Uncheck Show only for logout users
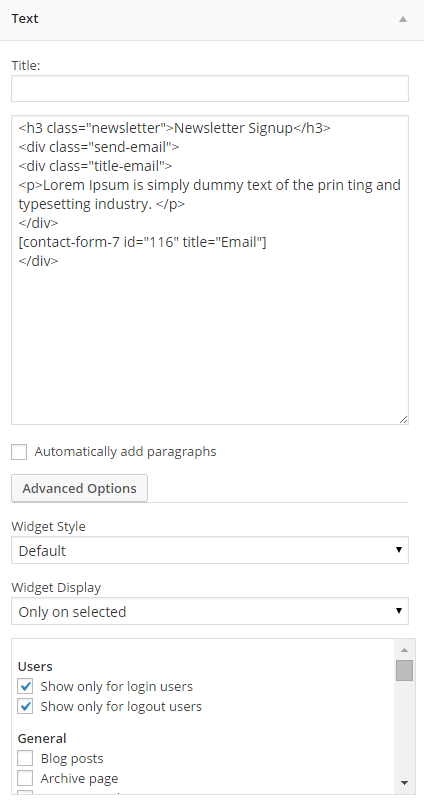This screenshot has height=809, width=424. pos(25,706)
